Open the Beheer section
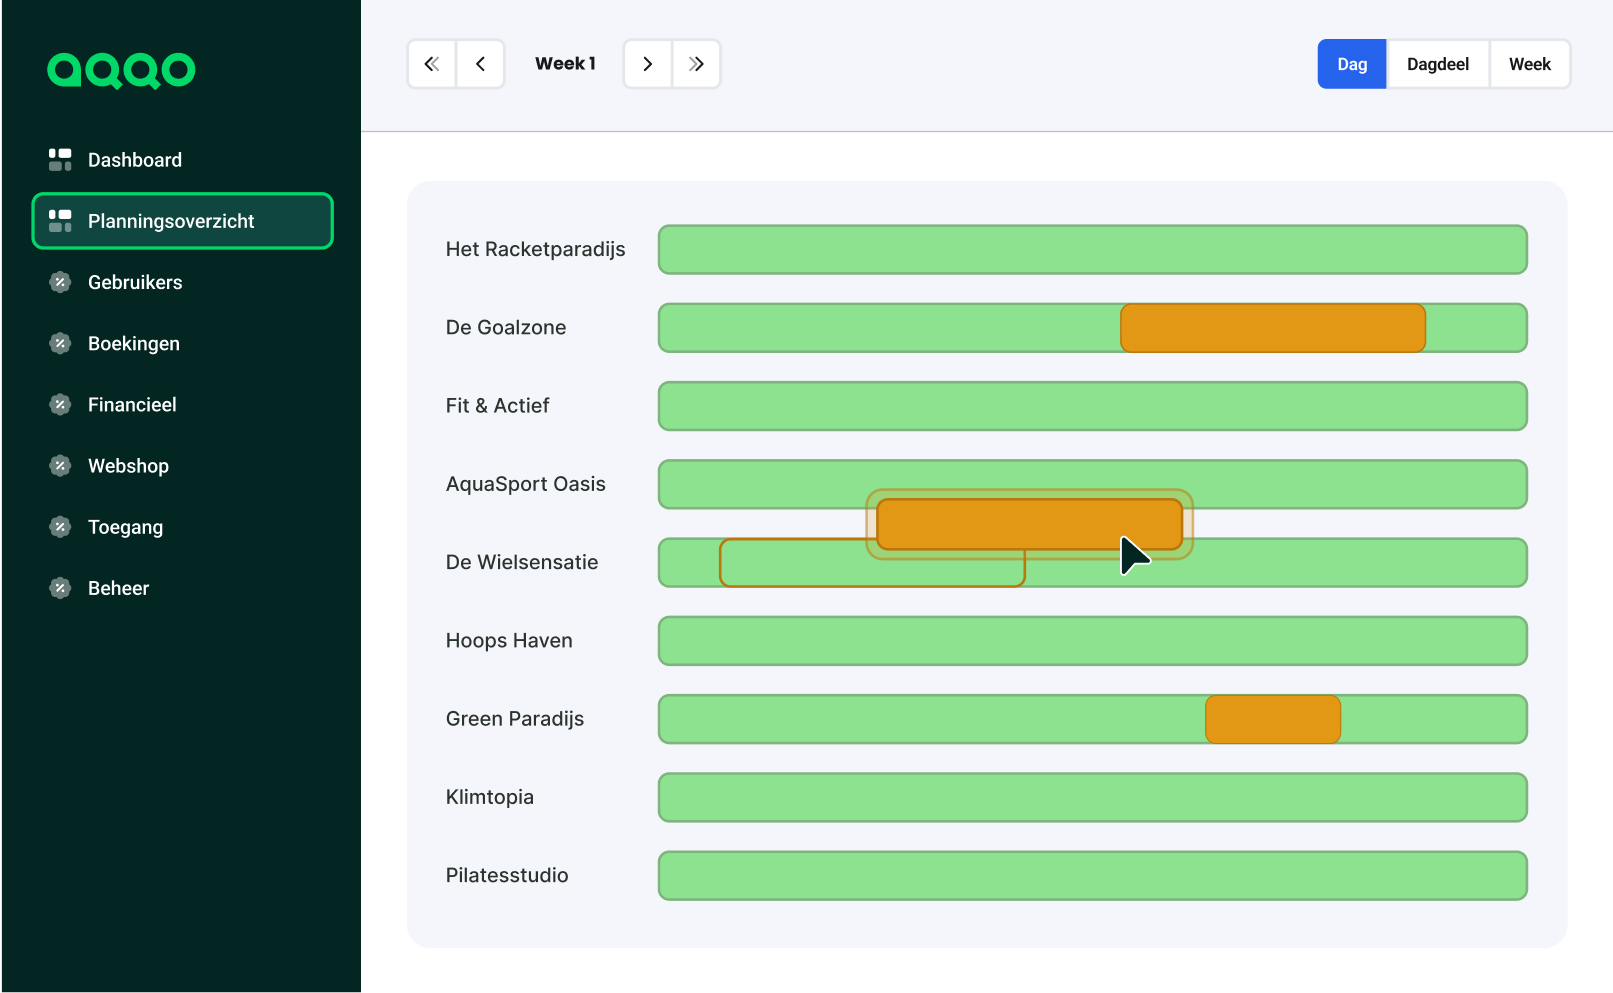1613x993 pixels. [117, 588]
